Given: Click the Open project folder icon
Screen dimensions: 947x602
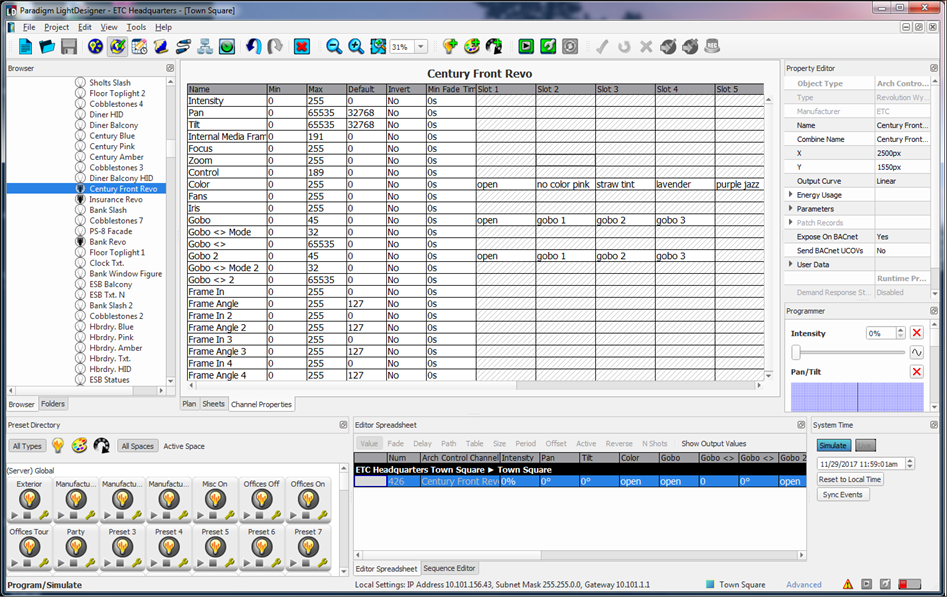Looking at the screenshot, I should (47, 47).
